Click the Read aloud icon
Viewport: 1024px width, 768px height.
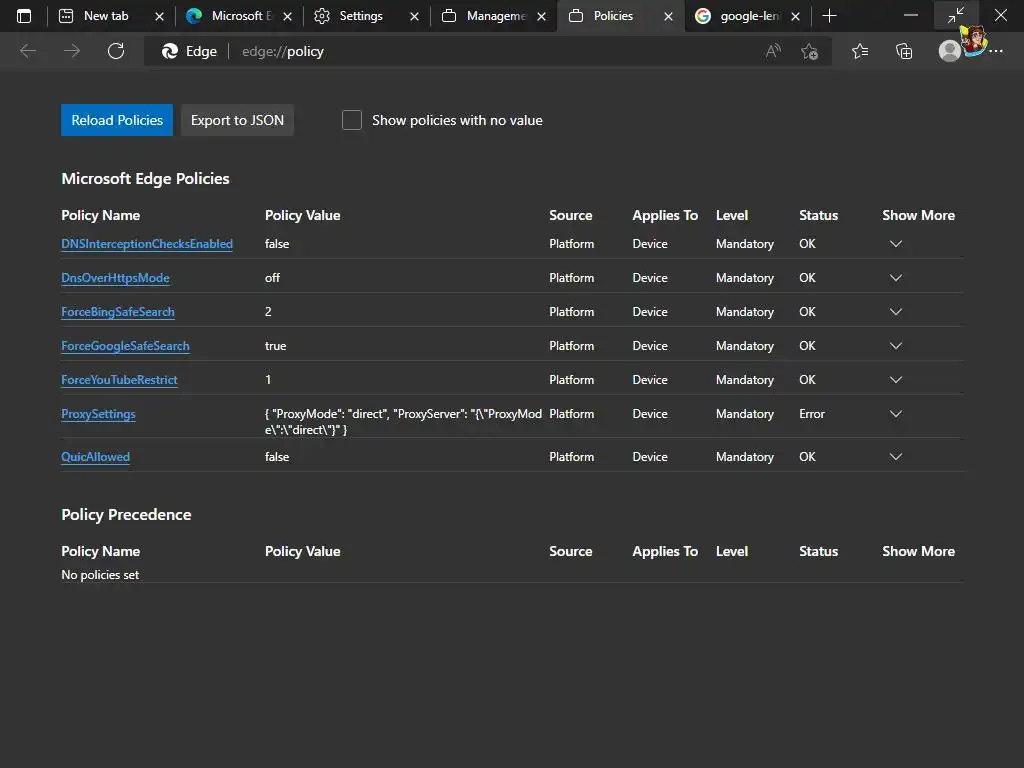coord(773,51)
